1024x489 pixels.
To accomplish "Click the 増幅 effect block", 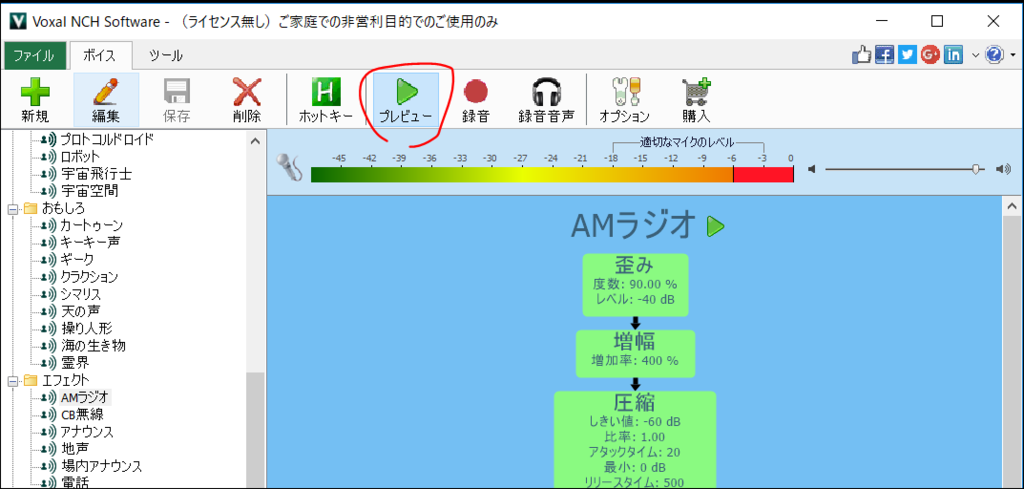I will coord(635,353).
